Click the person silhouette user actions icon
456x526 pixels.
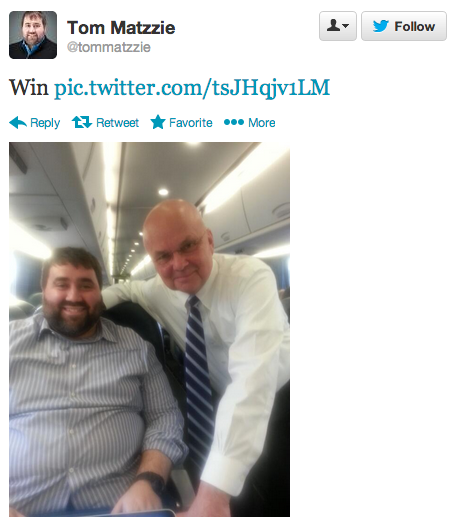pyautogui.click(x=333, y=25)
